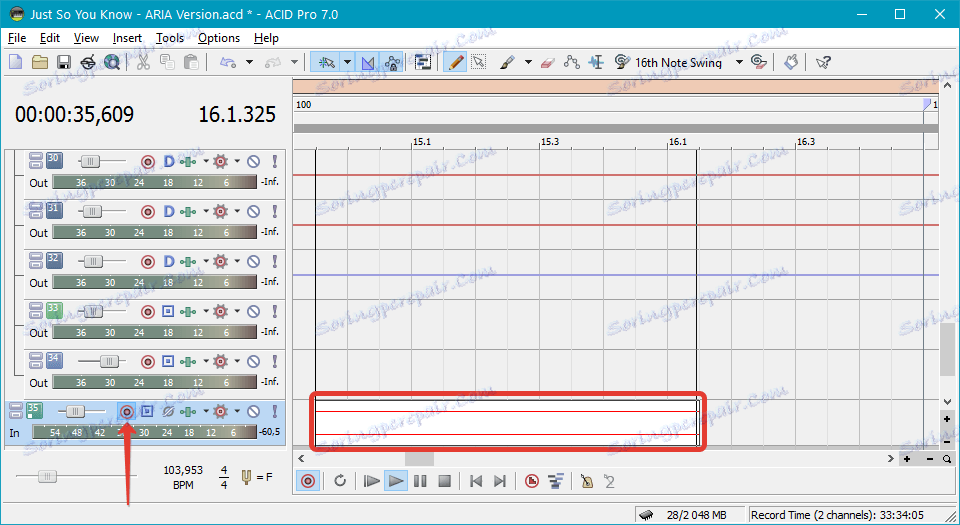Click the timeline zoom magnifier icon

(x=947, y=459)
